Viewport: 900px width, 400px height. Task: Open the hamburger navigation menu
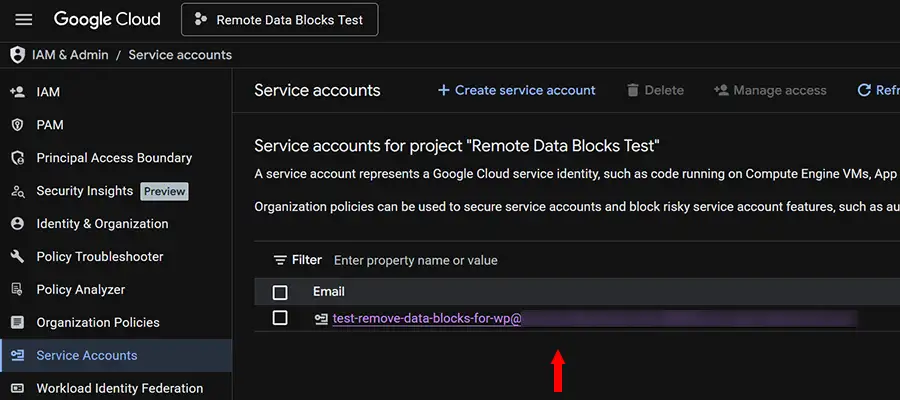click(24, 20)
